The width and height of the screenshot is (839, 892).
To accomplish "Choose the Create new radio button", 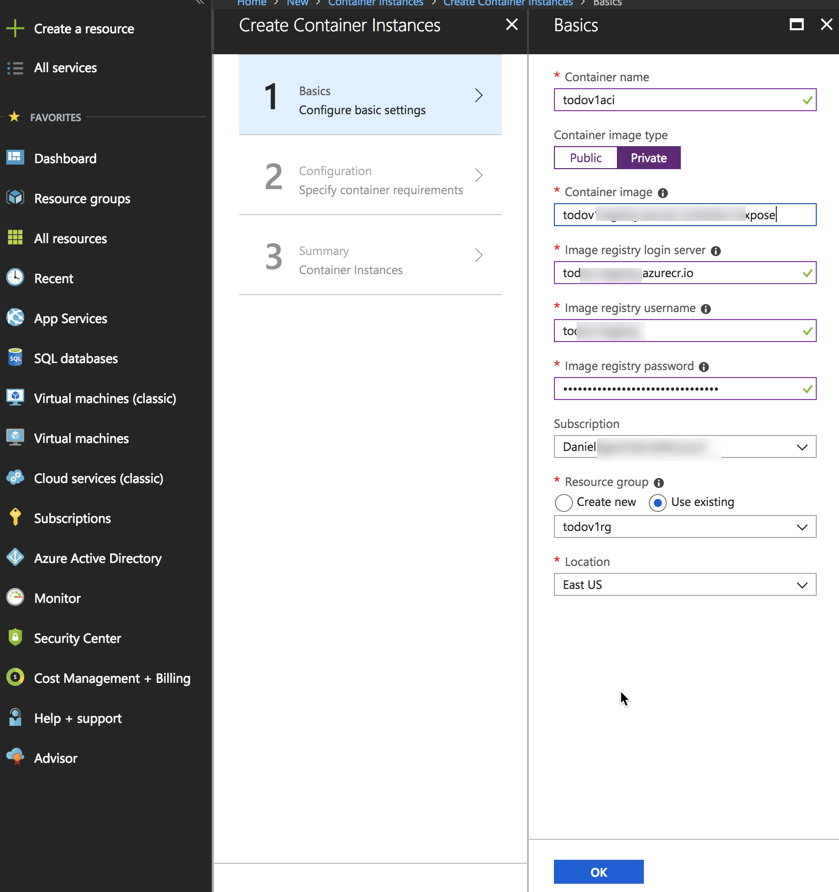I will tap(564, 502).
